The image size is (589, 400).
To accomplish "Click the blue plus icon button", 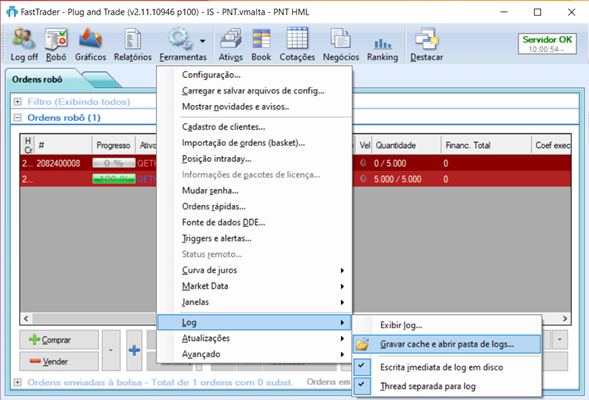I will tap(134, 350).
